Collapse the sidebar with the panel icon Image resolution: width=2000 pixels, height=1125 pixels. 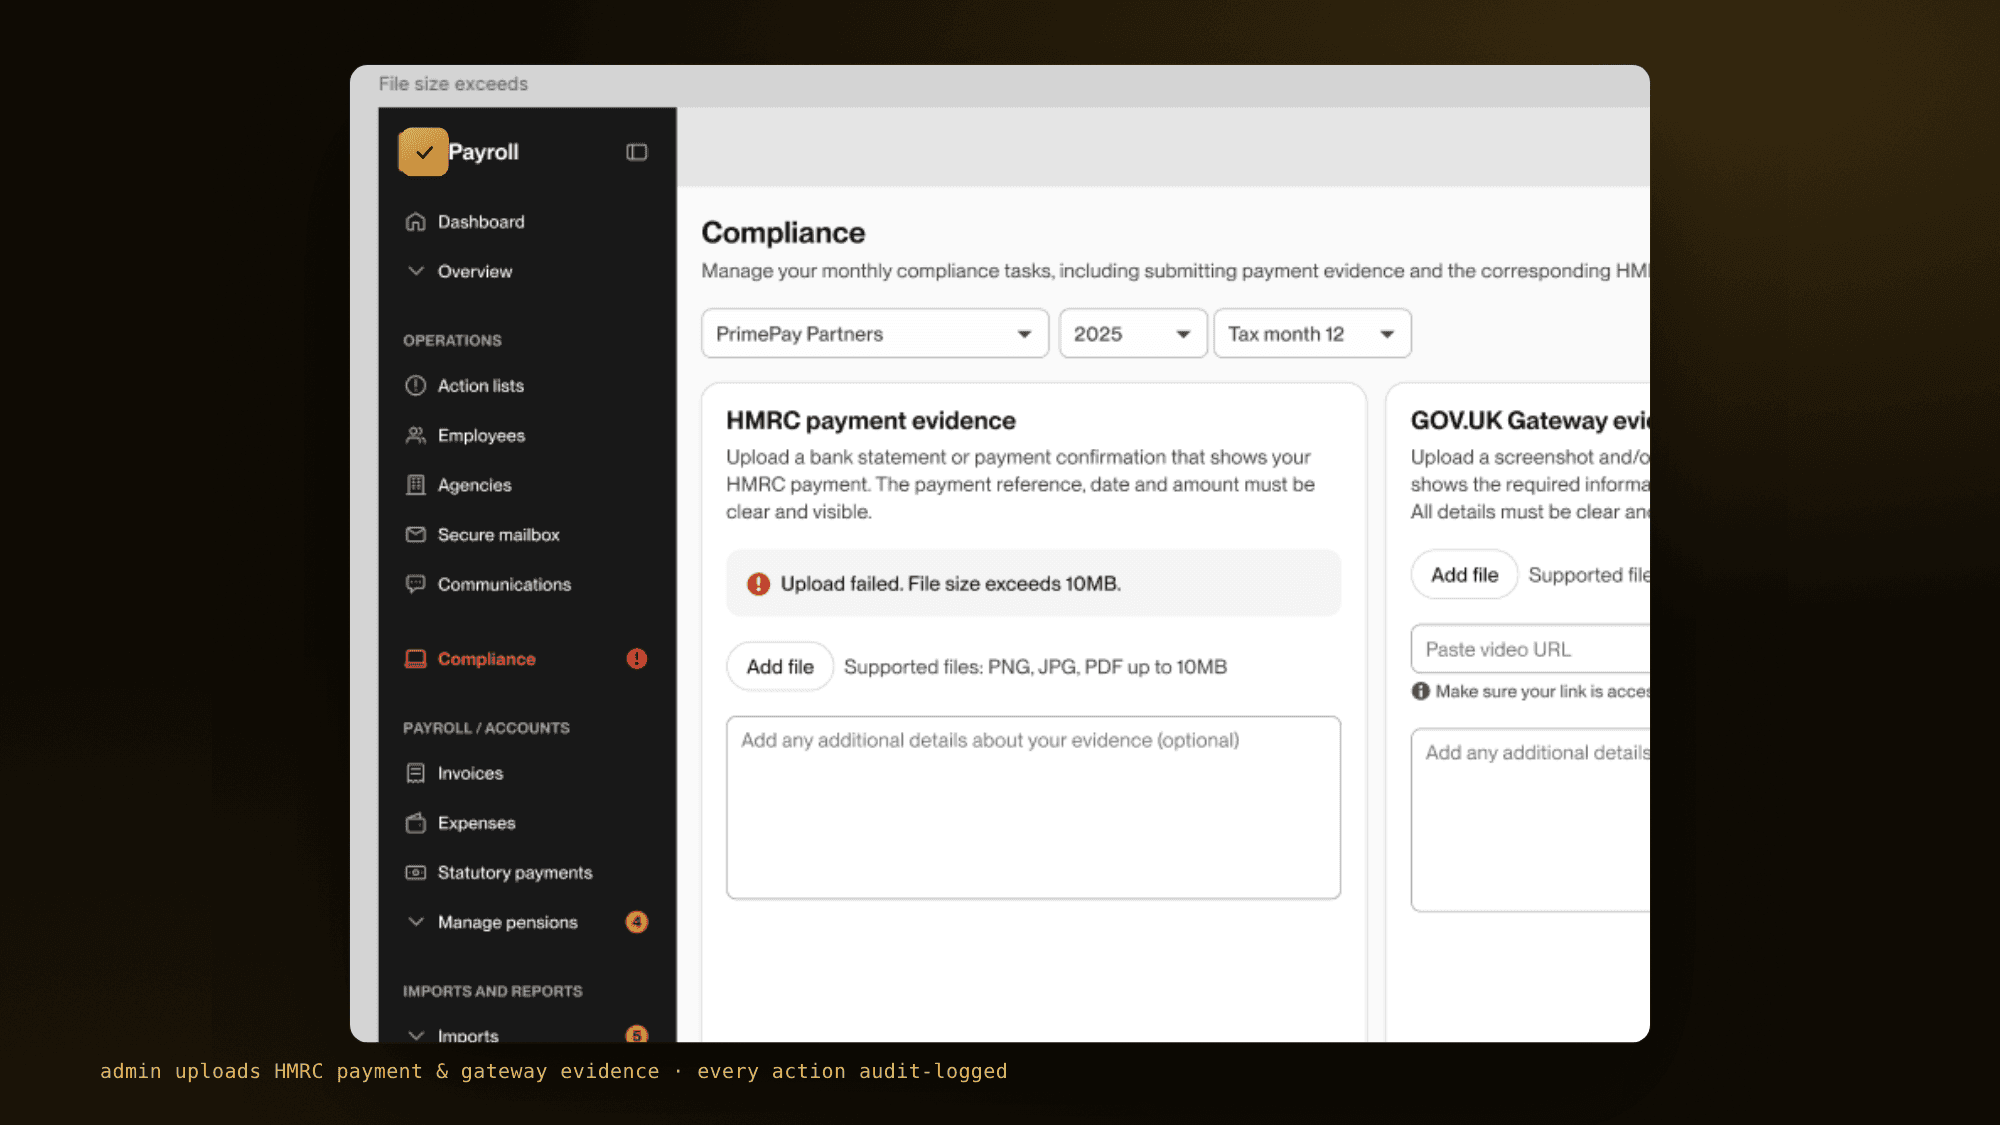pos(637,152)
